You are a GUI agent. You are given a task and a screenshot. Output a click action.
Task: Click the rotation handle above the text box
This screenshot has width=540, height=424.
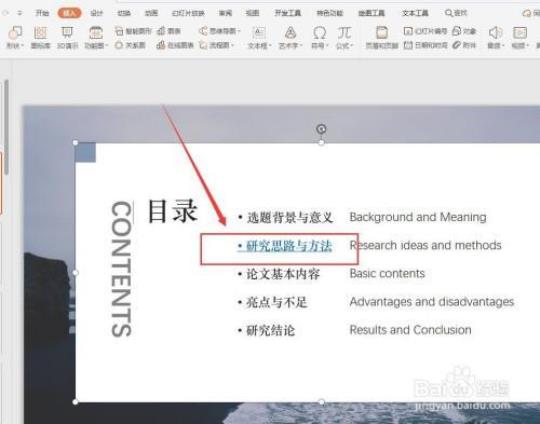pyautogui.click(x=321, y=129)
